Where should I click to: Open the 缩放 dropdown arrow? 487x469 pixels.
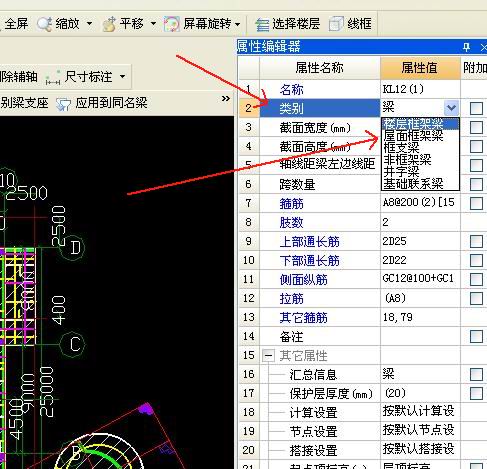click(89, 24)
